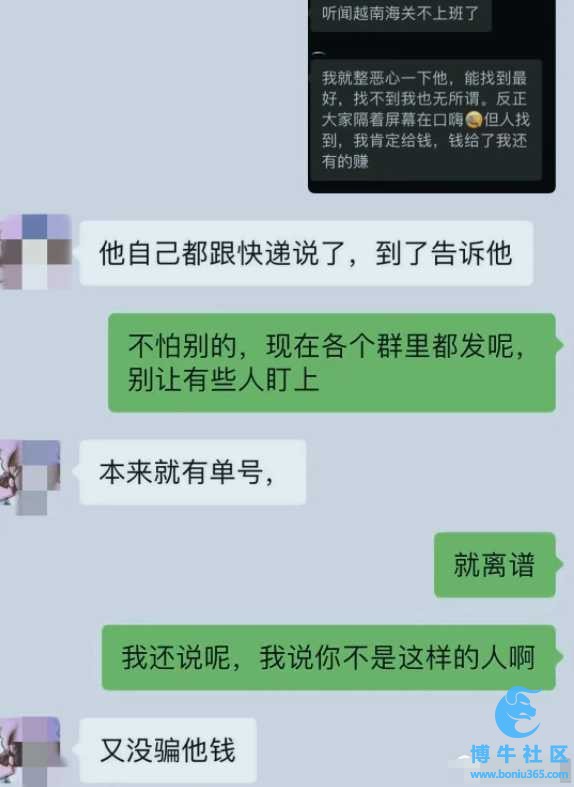Tap avatar beside '他自己都跟快递说了' message
The height and width of the screenshot is (787, 574).
(35, 252)
